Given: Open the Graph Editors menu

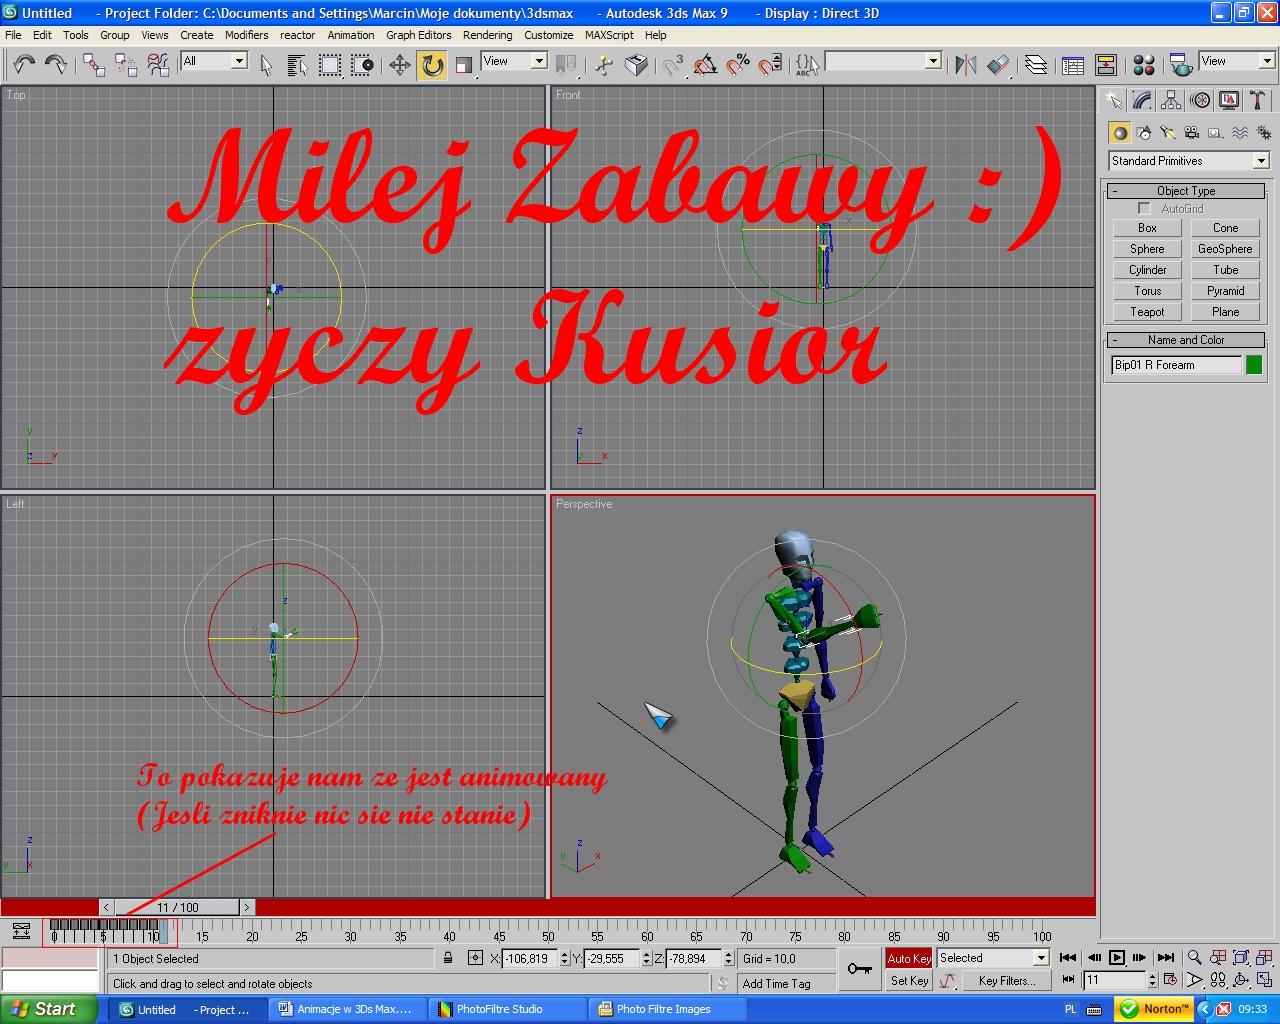Looking at the screenshot, I should (418, 35).
